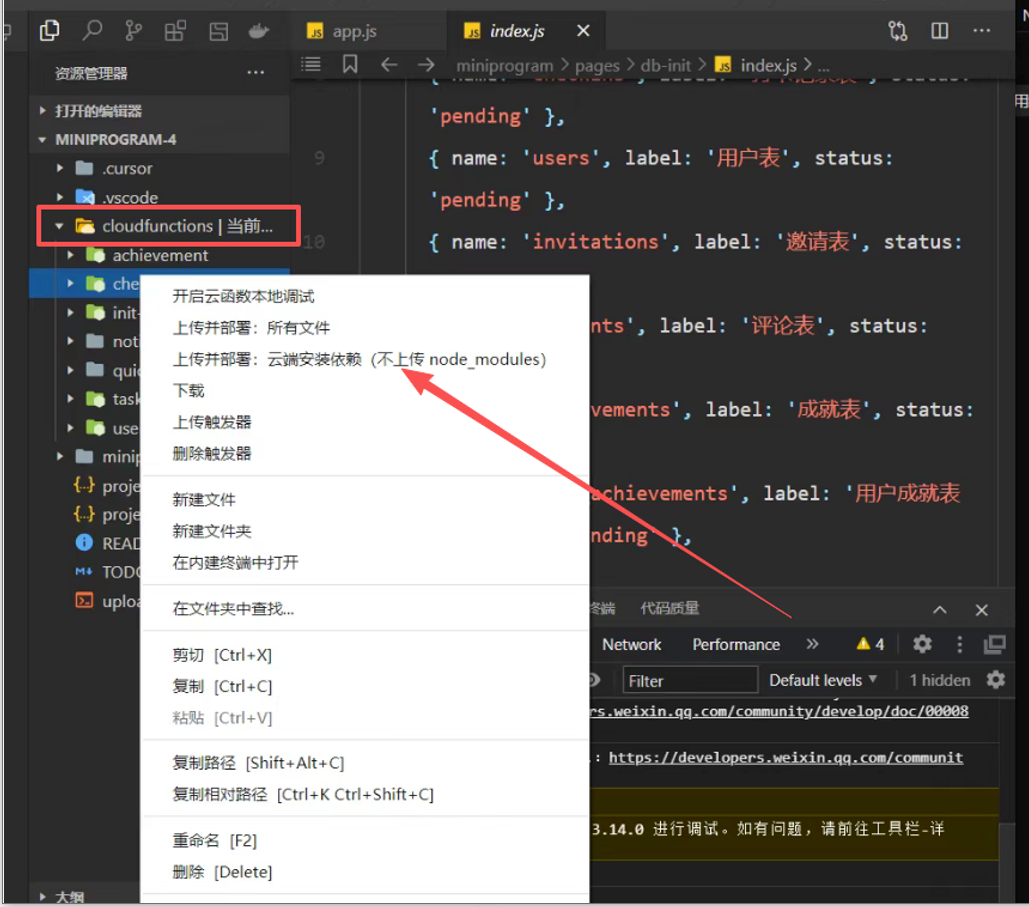This screenshot has height=907, width=1029.
Task: Open the compare changes icon at top right
Action: 898,31
